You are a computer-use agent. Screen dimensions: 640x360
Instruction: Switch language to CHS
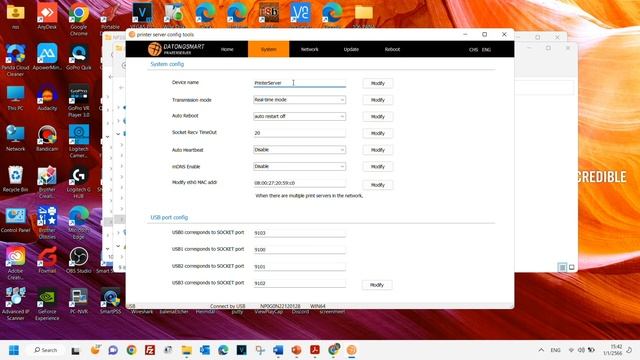click(x=473, y=50)
